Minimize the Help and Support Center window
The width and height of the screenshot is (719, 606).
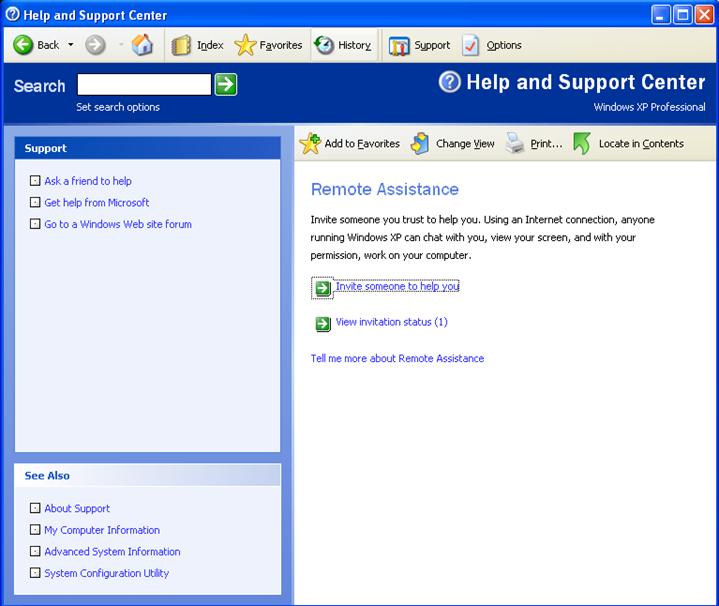pos(660,15)
